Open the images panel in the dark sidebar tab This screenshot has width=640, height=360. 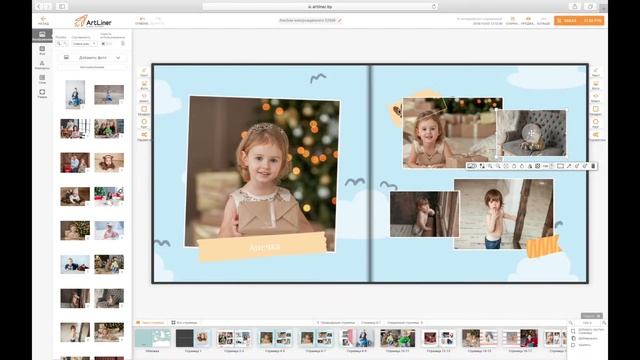(x=42, y=36)
